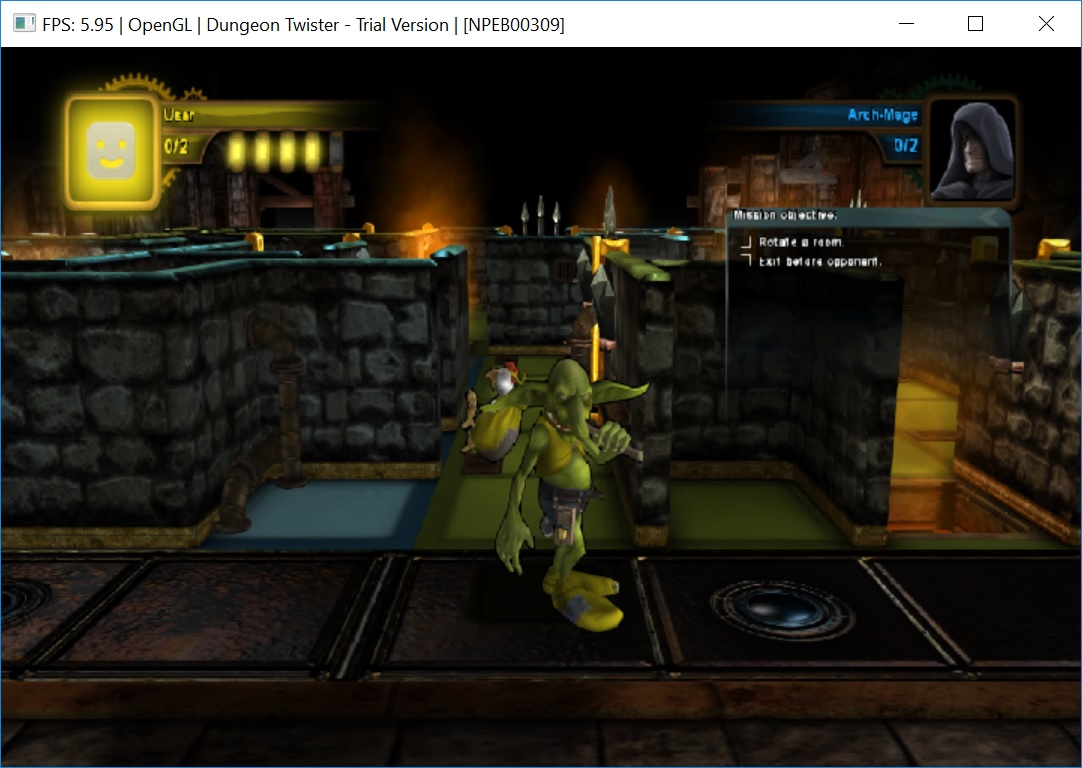
Task: Minimize the Dungeon Twister window
Action: [906, 23]
